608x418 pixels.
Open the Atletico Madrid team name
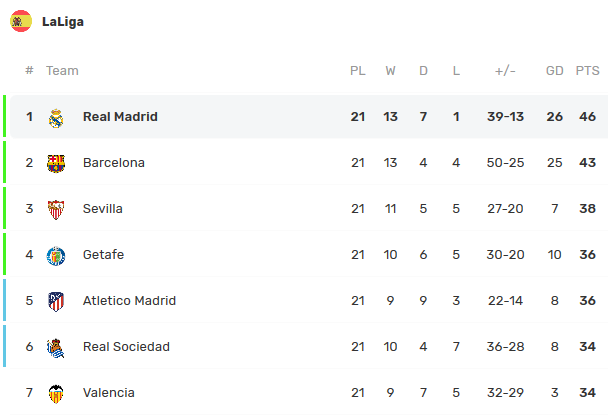tap(129, 301)
